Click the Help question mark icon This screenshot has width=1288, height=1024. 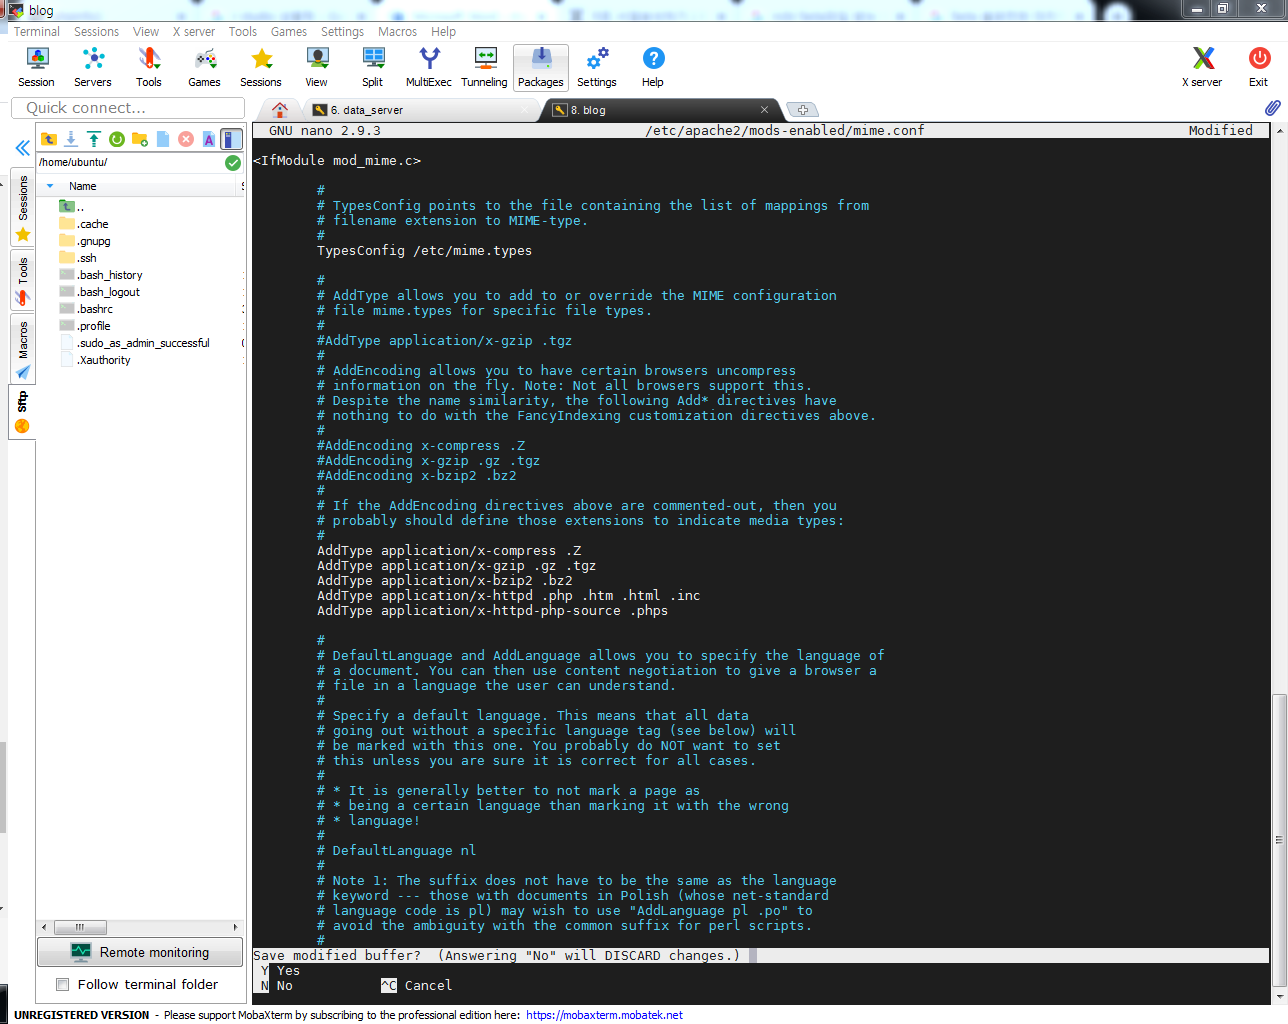[653, 68]
